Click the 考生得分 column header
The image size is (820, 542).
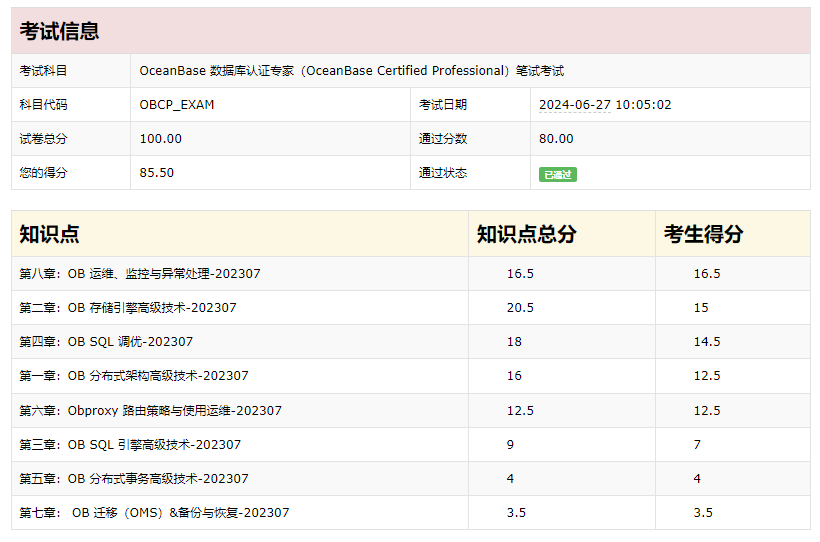pyautogui.click(x=703, y=234)
